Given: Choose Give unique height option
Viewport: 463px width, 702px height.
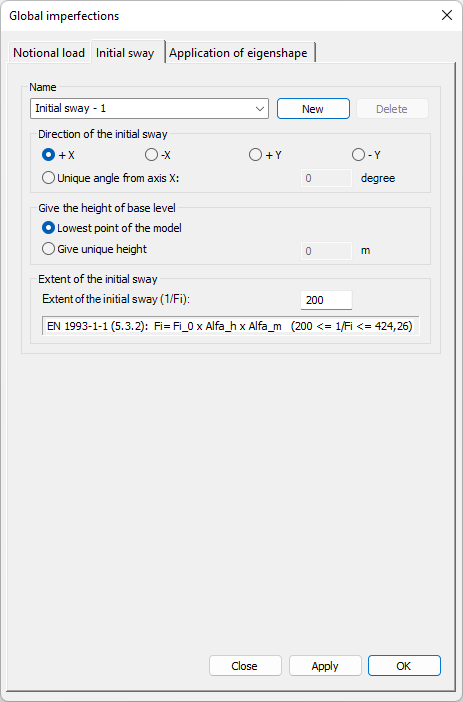Looking at the screenshot, I should (x=94, y=249).
